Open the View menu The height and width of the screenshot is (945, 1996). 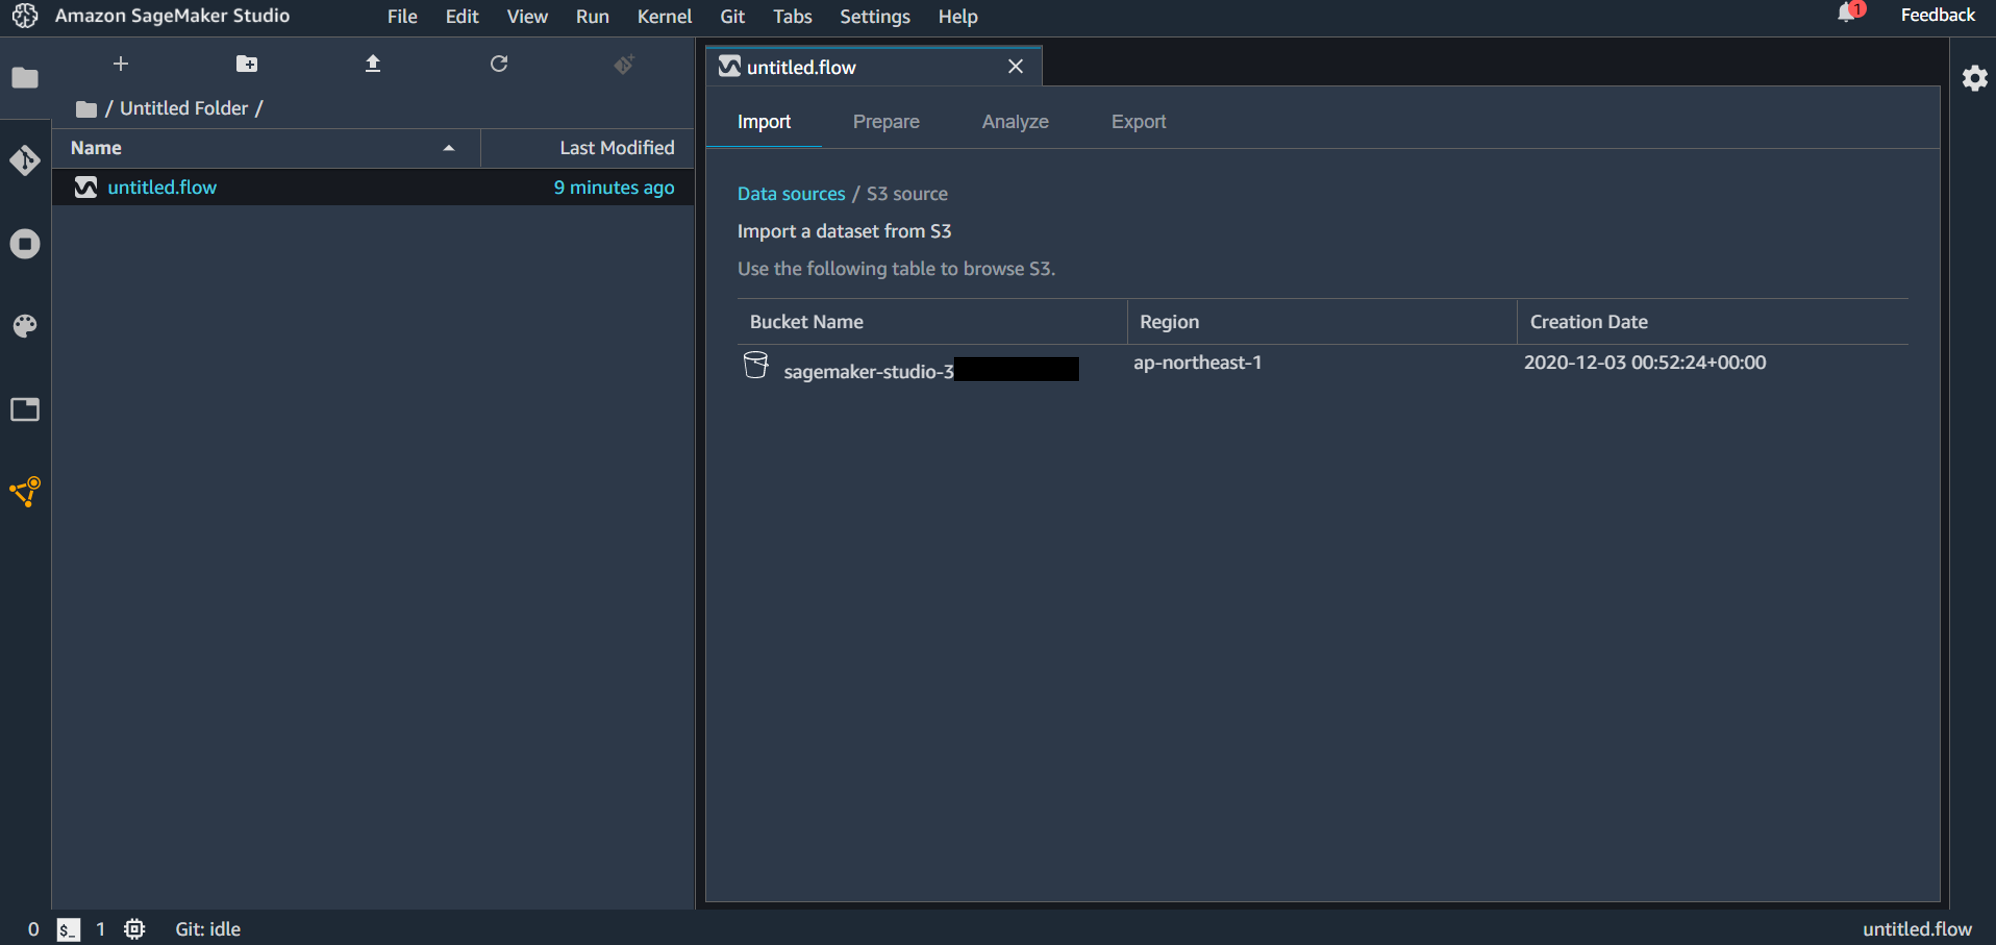[527, 16]
